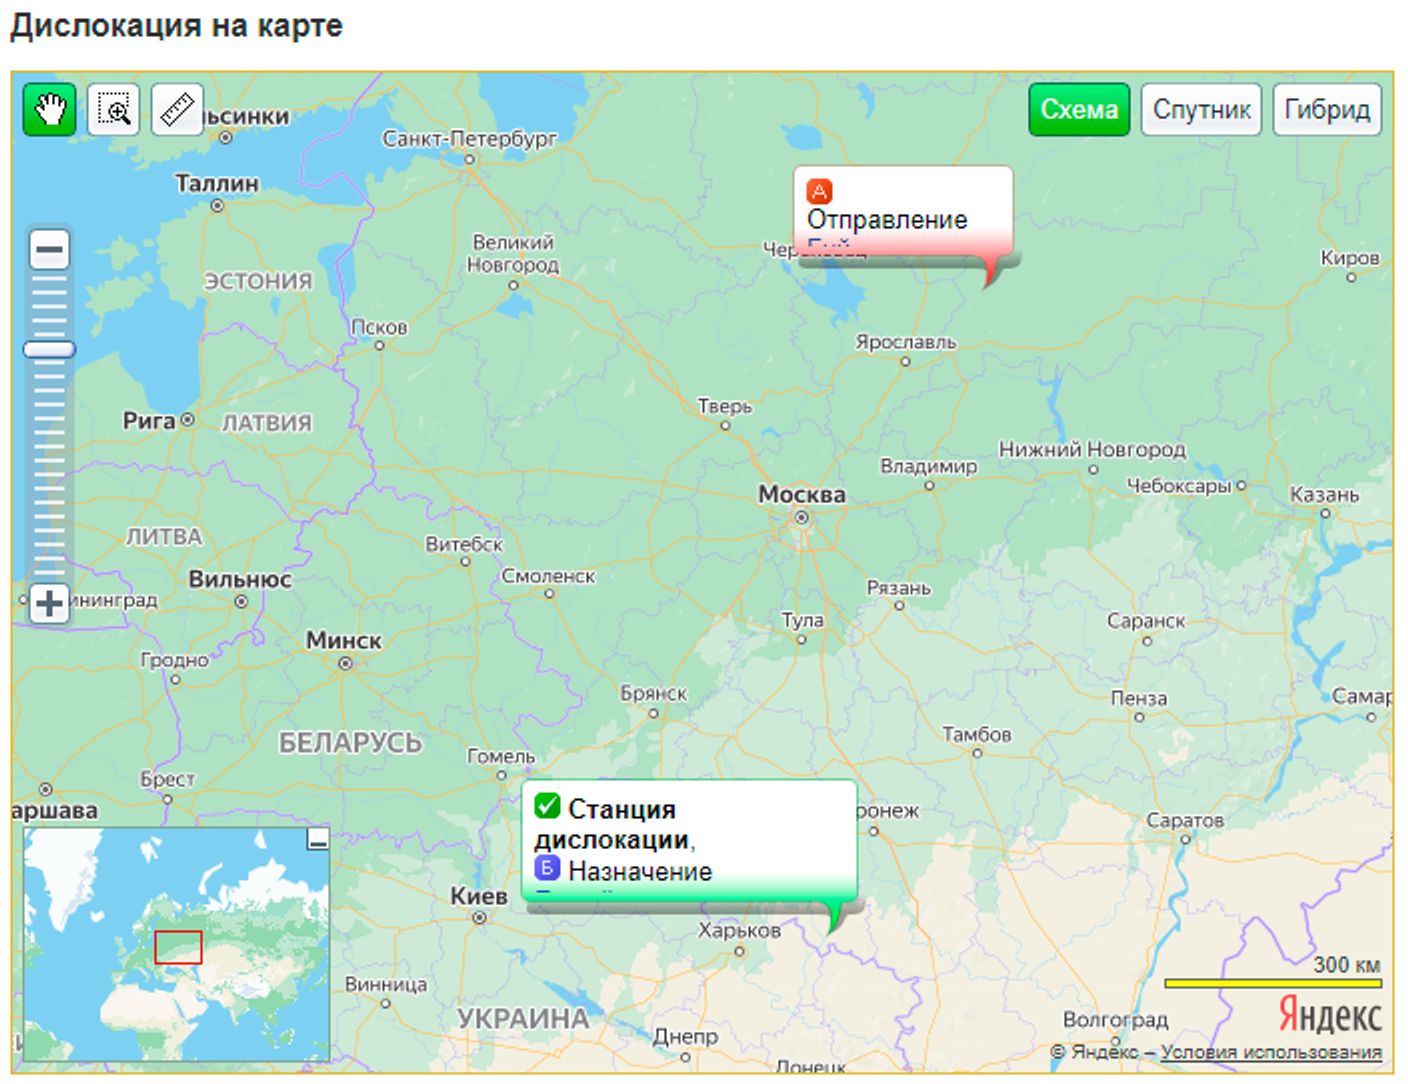Click the Москва city label
Viewport: 1408px width, 1084px height.
(801, 495)
